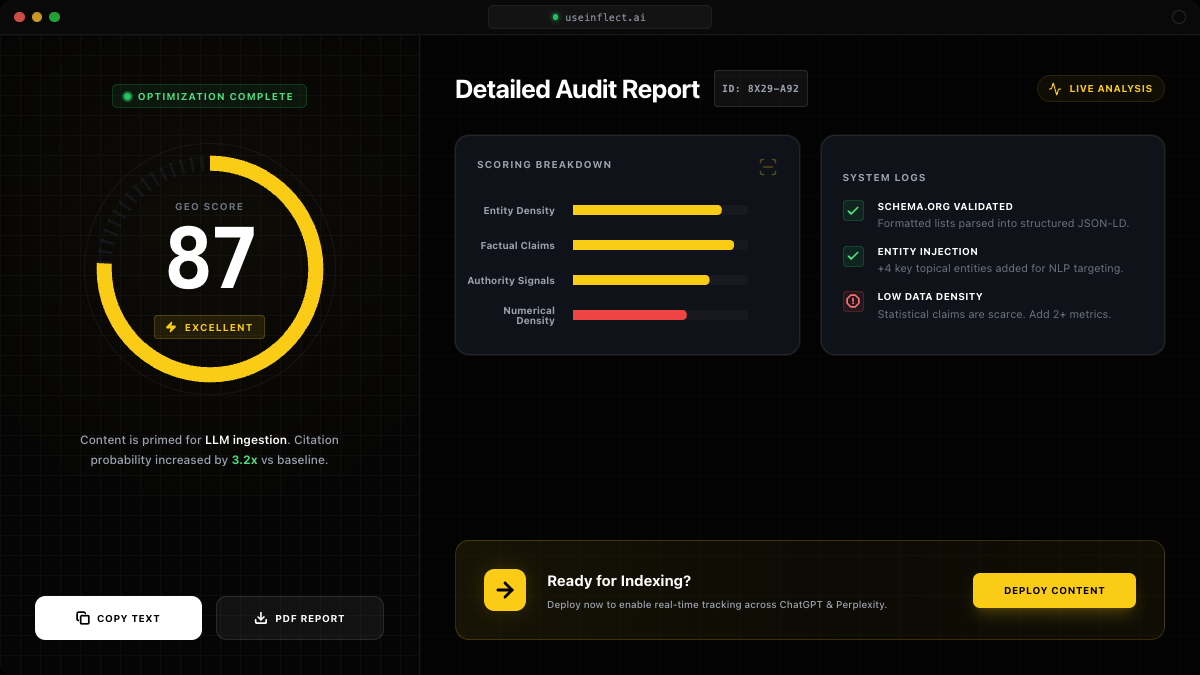Click the fullscreen scan icon in Scoring Breakdown

click(767, 167)
